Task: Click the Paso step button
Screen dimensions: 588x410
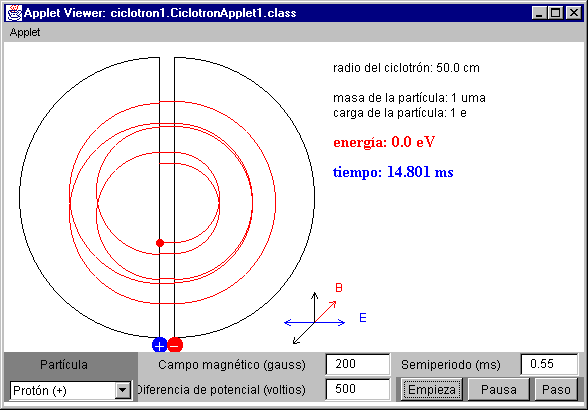Action: click(x=556, y=389)
